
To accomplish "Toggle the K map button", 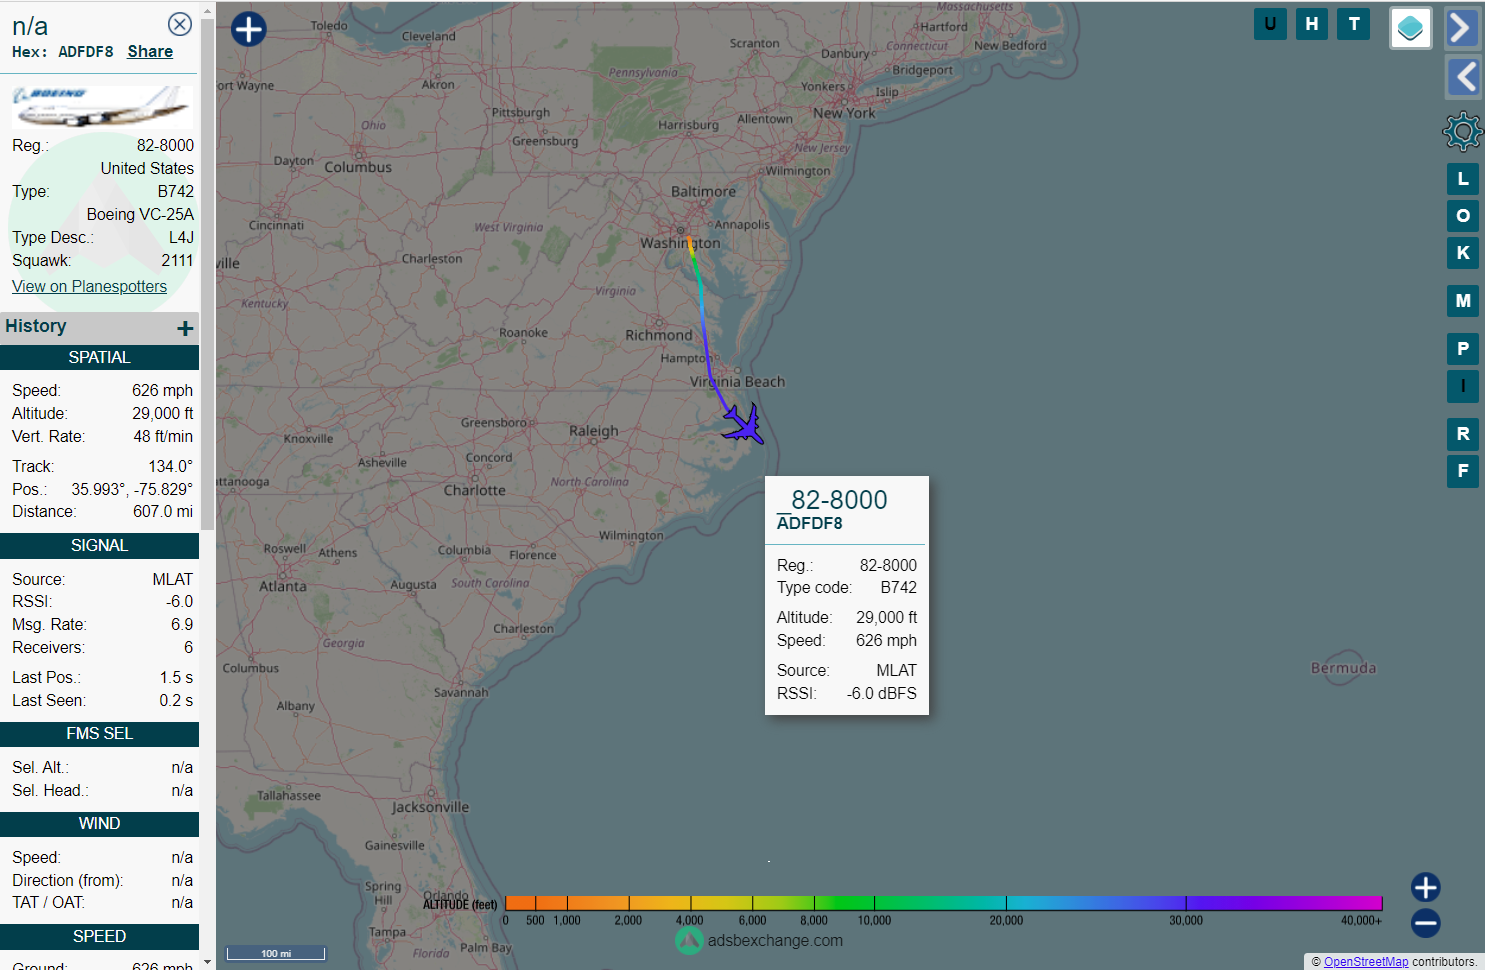I will [x=1463, y=253].
